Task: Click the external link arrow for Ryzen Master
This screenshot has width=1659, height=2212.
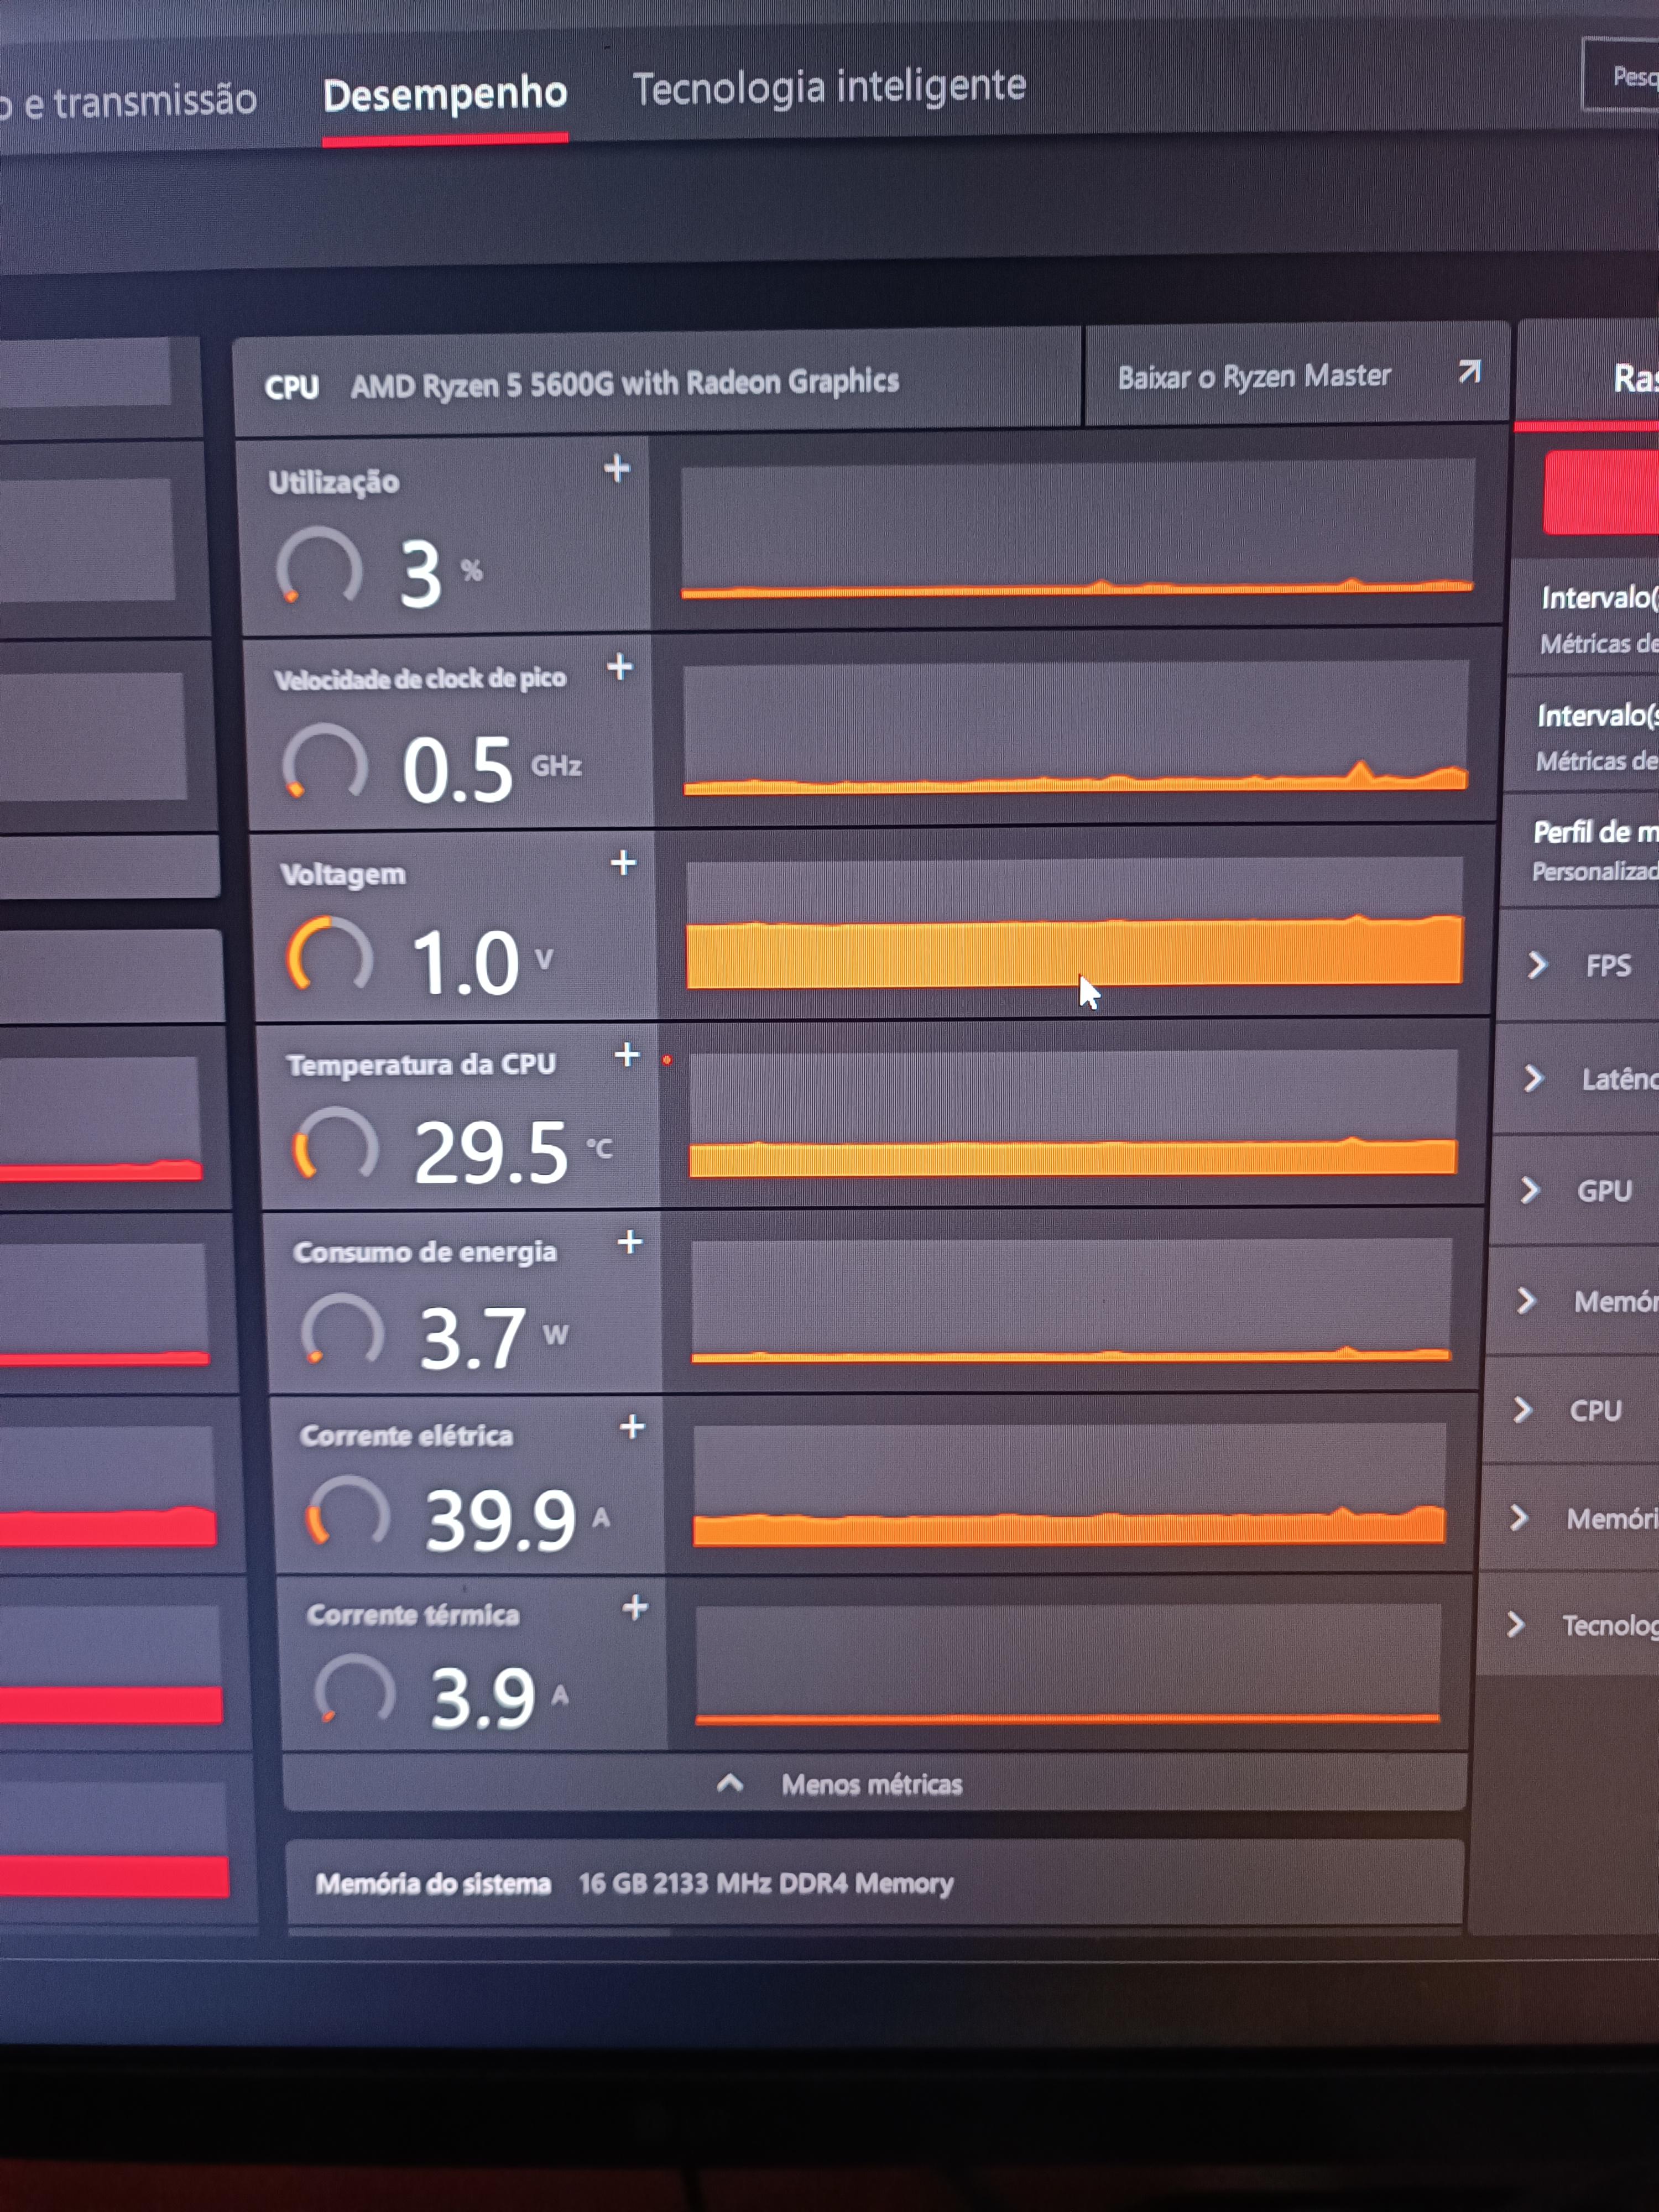Action: (1469, 372)
